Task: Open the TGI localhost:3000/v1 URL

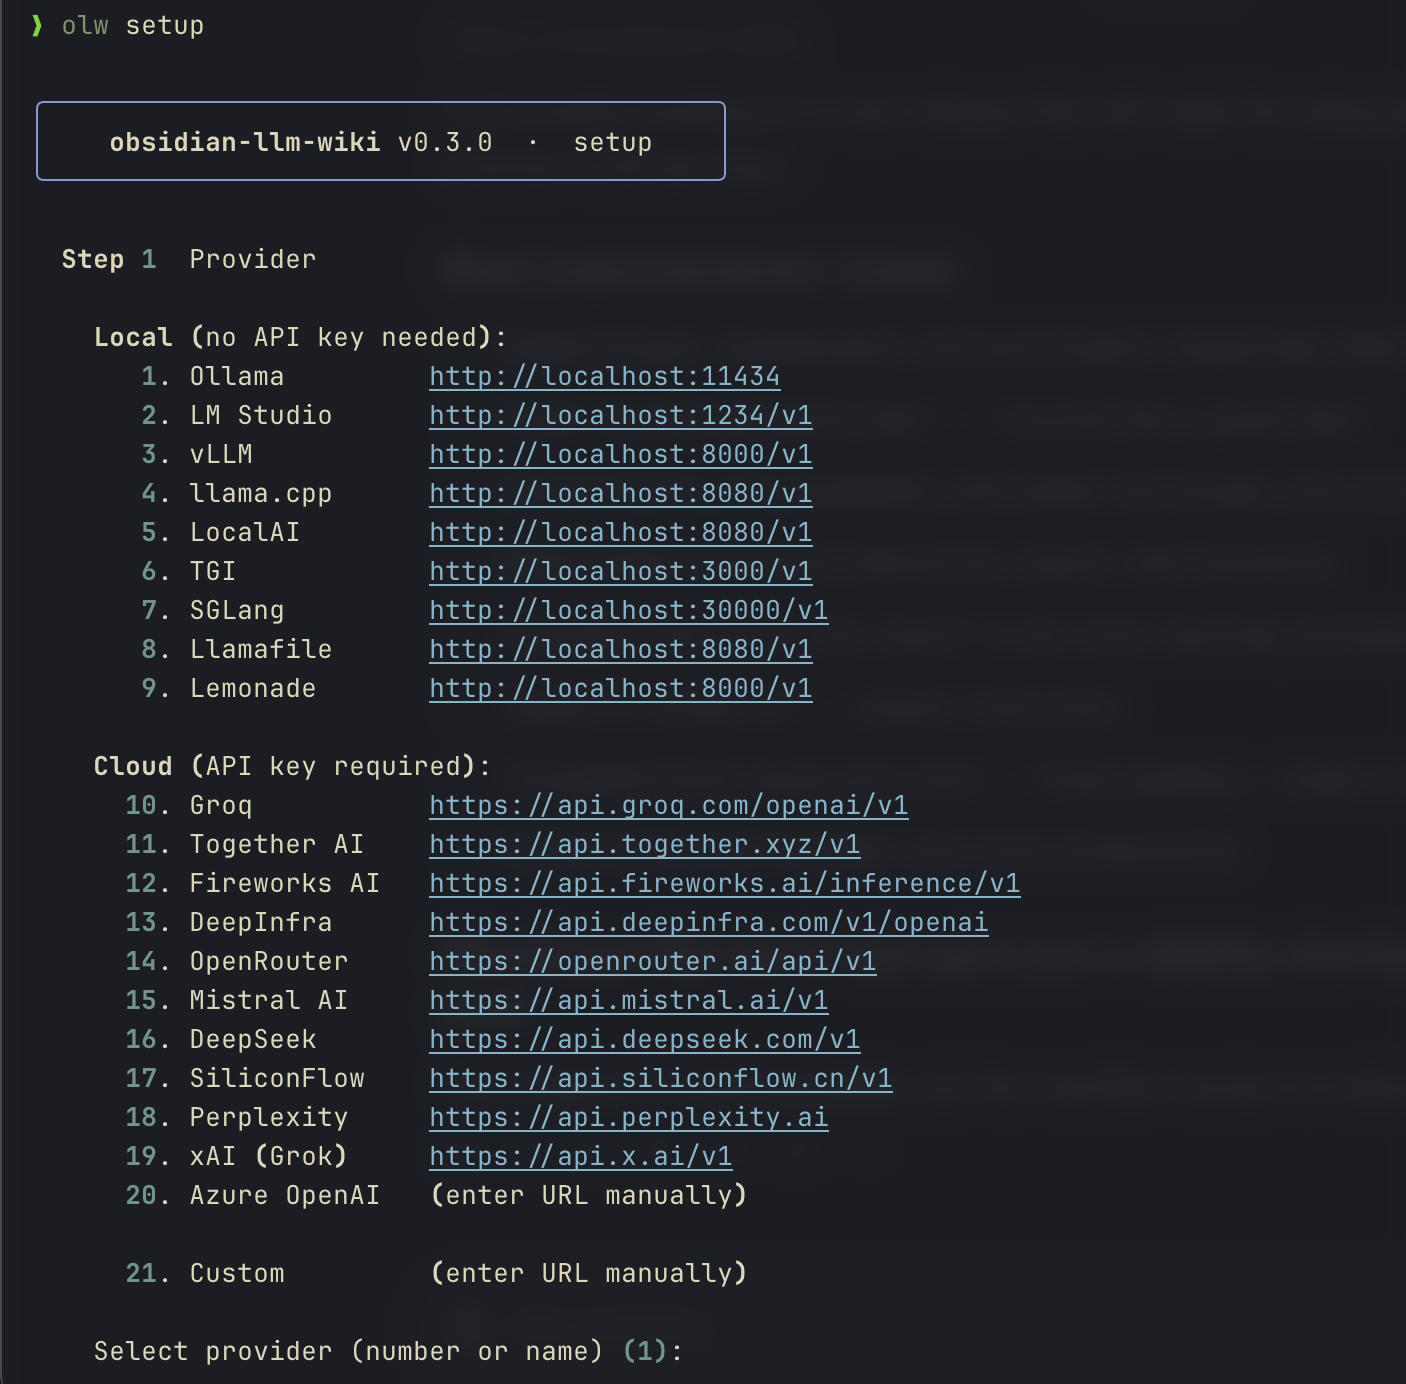Action: point(620,572)
